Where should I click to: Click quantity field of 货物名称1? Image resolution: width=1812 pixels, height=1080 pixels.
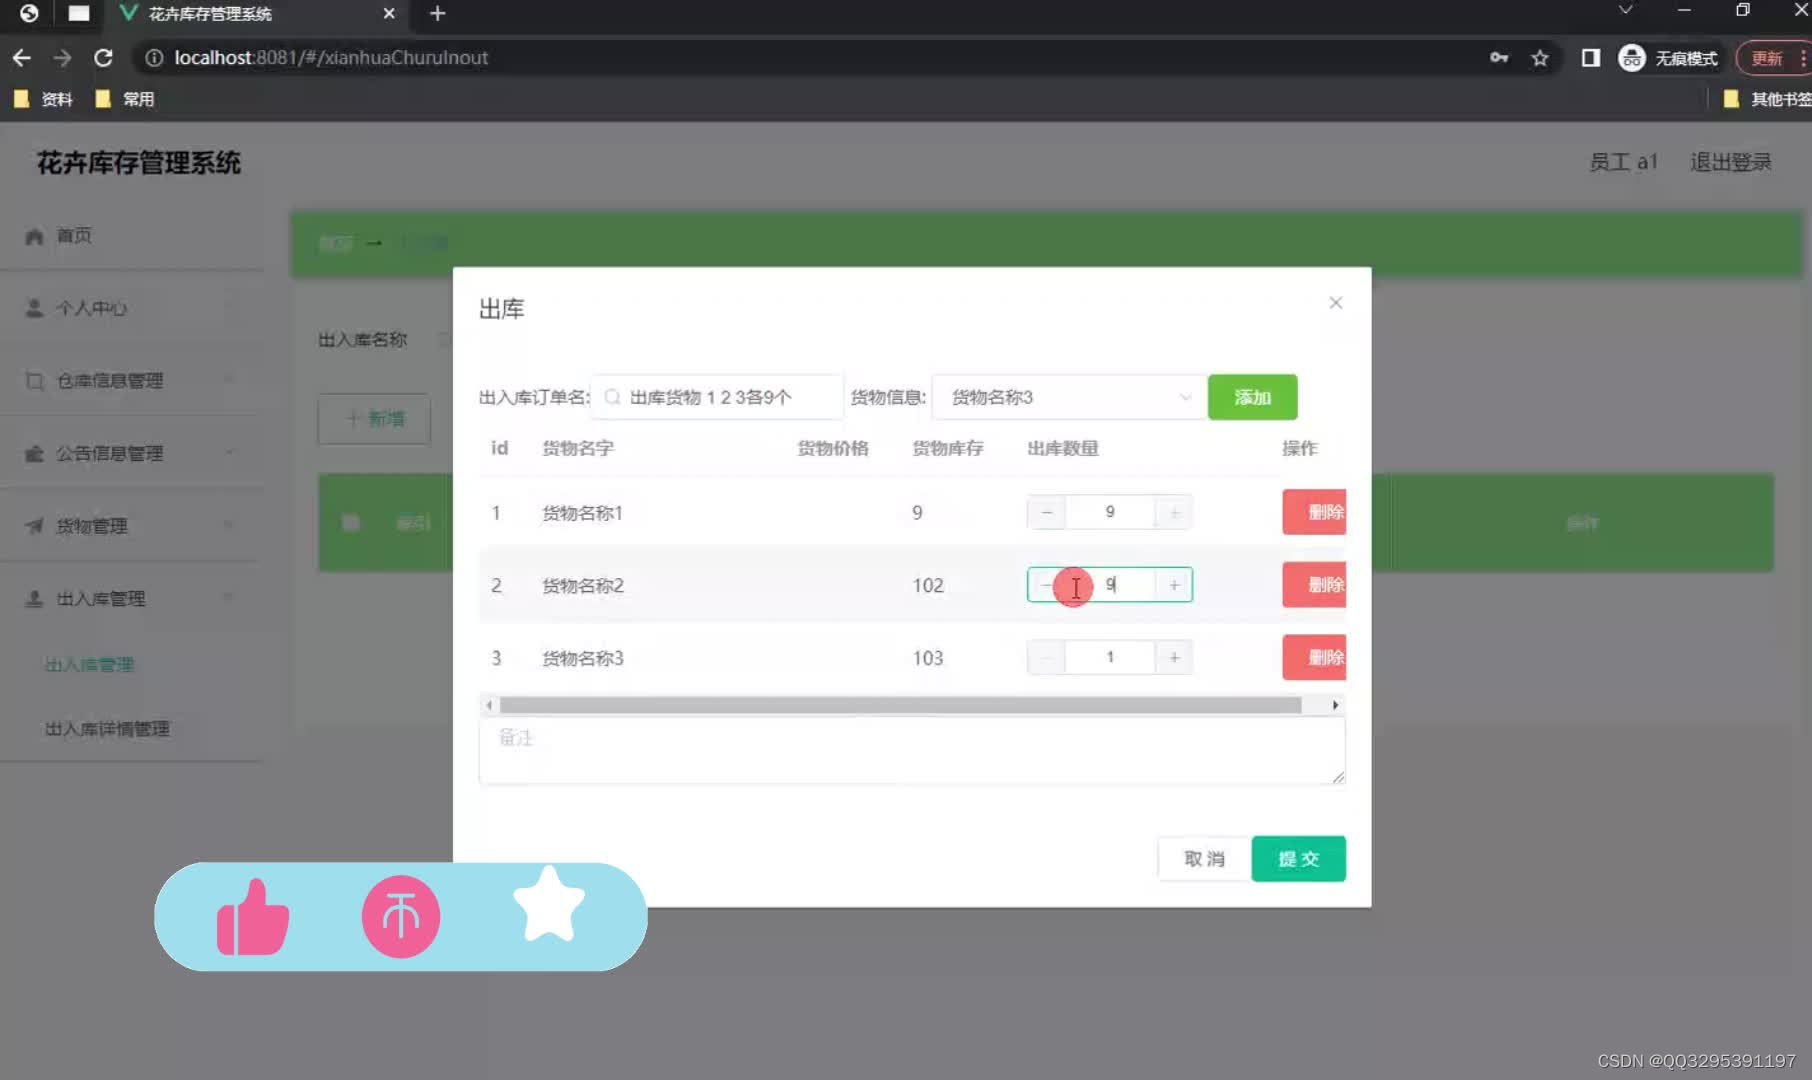point(1110,512)
